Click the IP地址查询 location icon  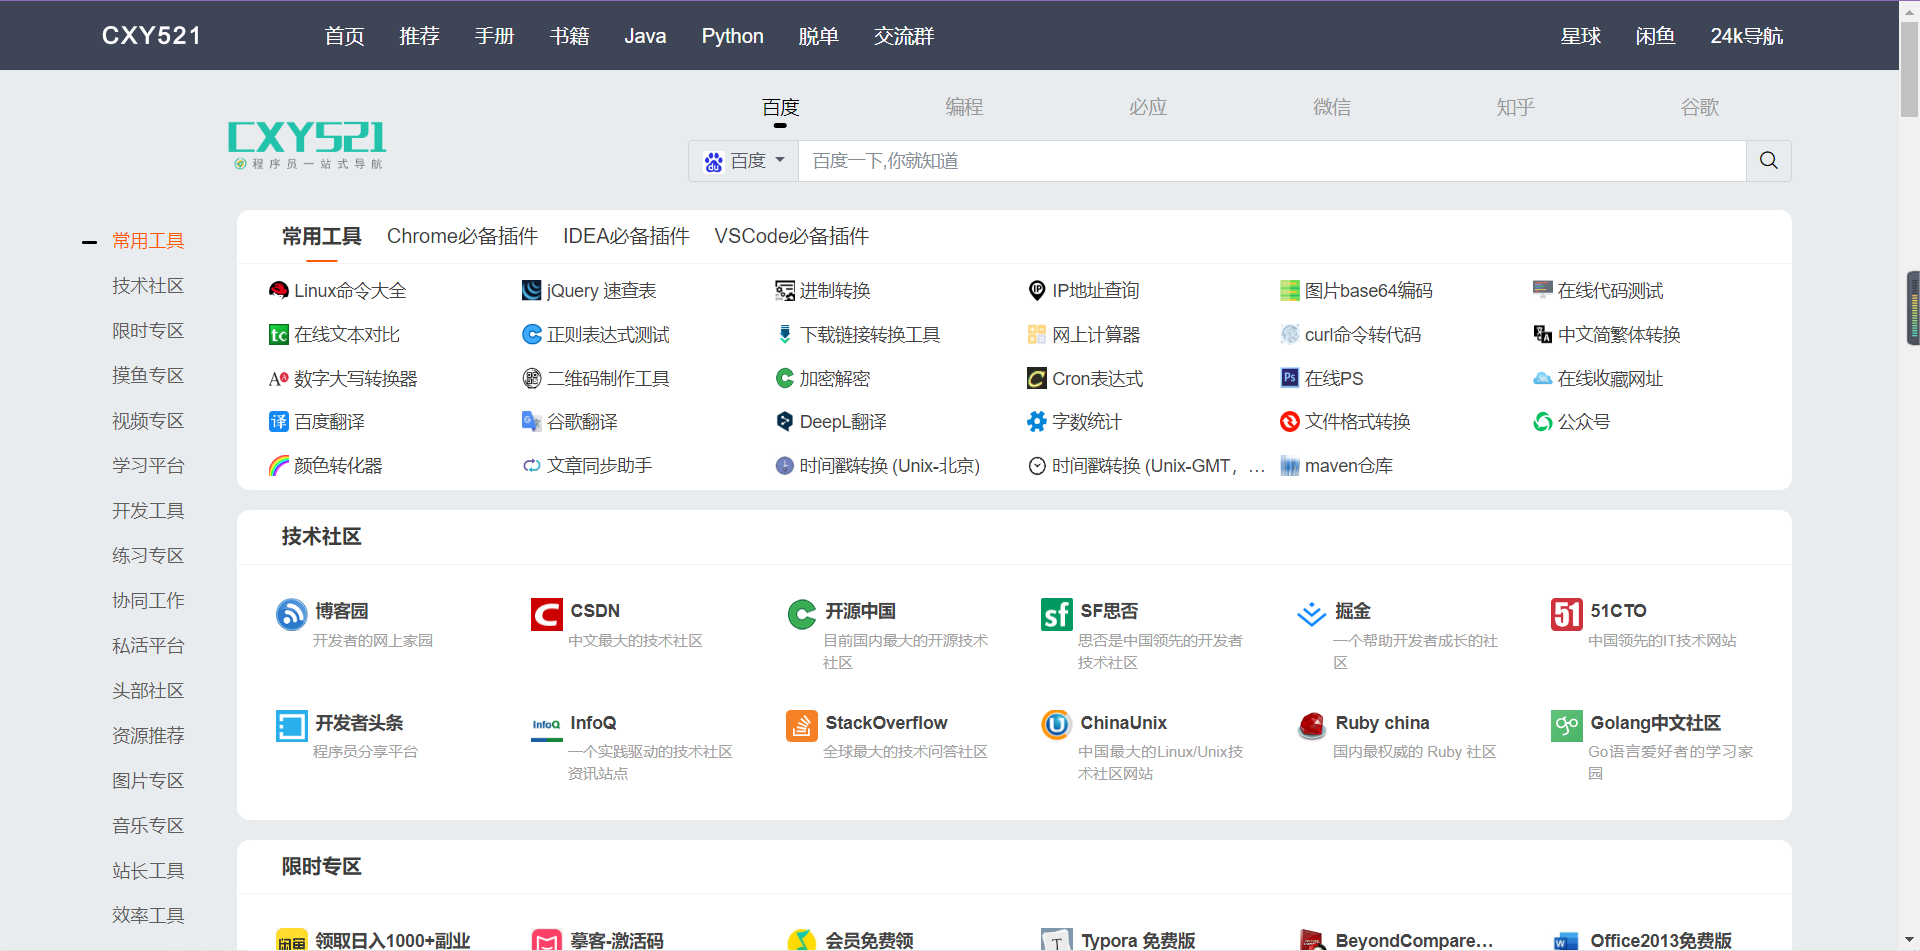(1037, 291)
